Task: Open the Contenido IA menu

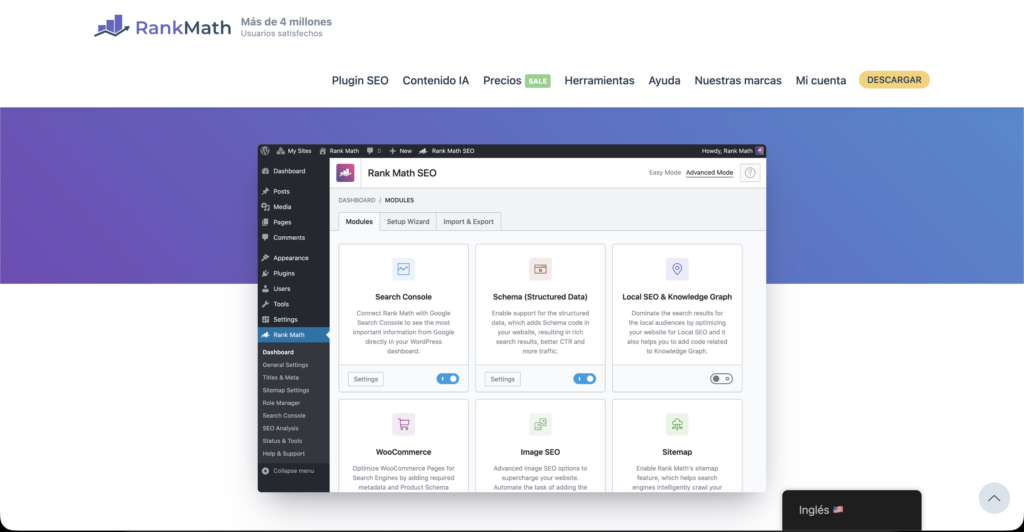Action: click(436, 80)
